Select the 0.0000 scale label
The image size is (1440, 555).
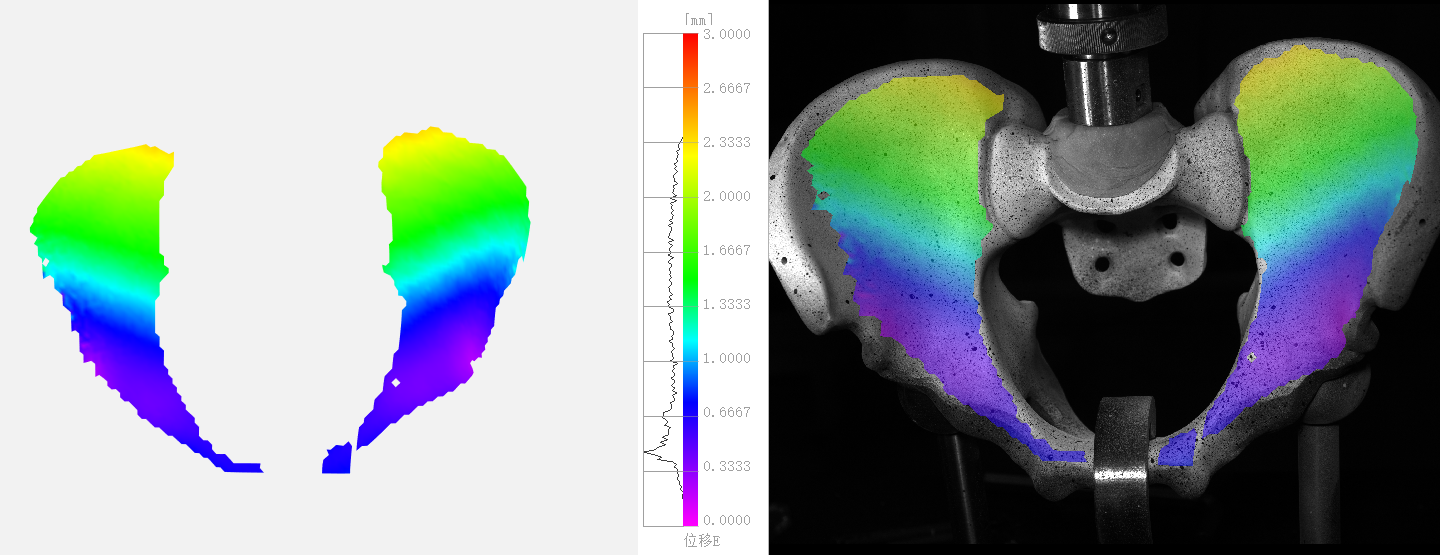[x=728, y=520]
